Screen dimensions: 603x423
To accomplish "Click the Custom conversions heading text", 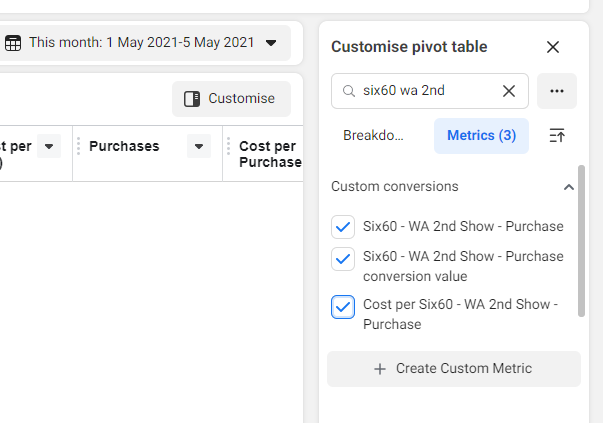I will tap(395, 187).
